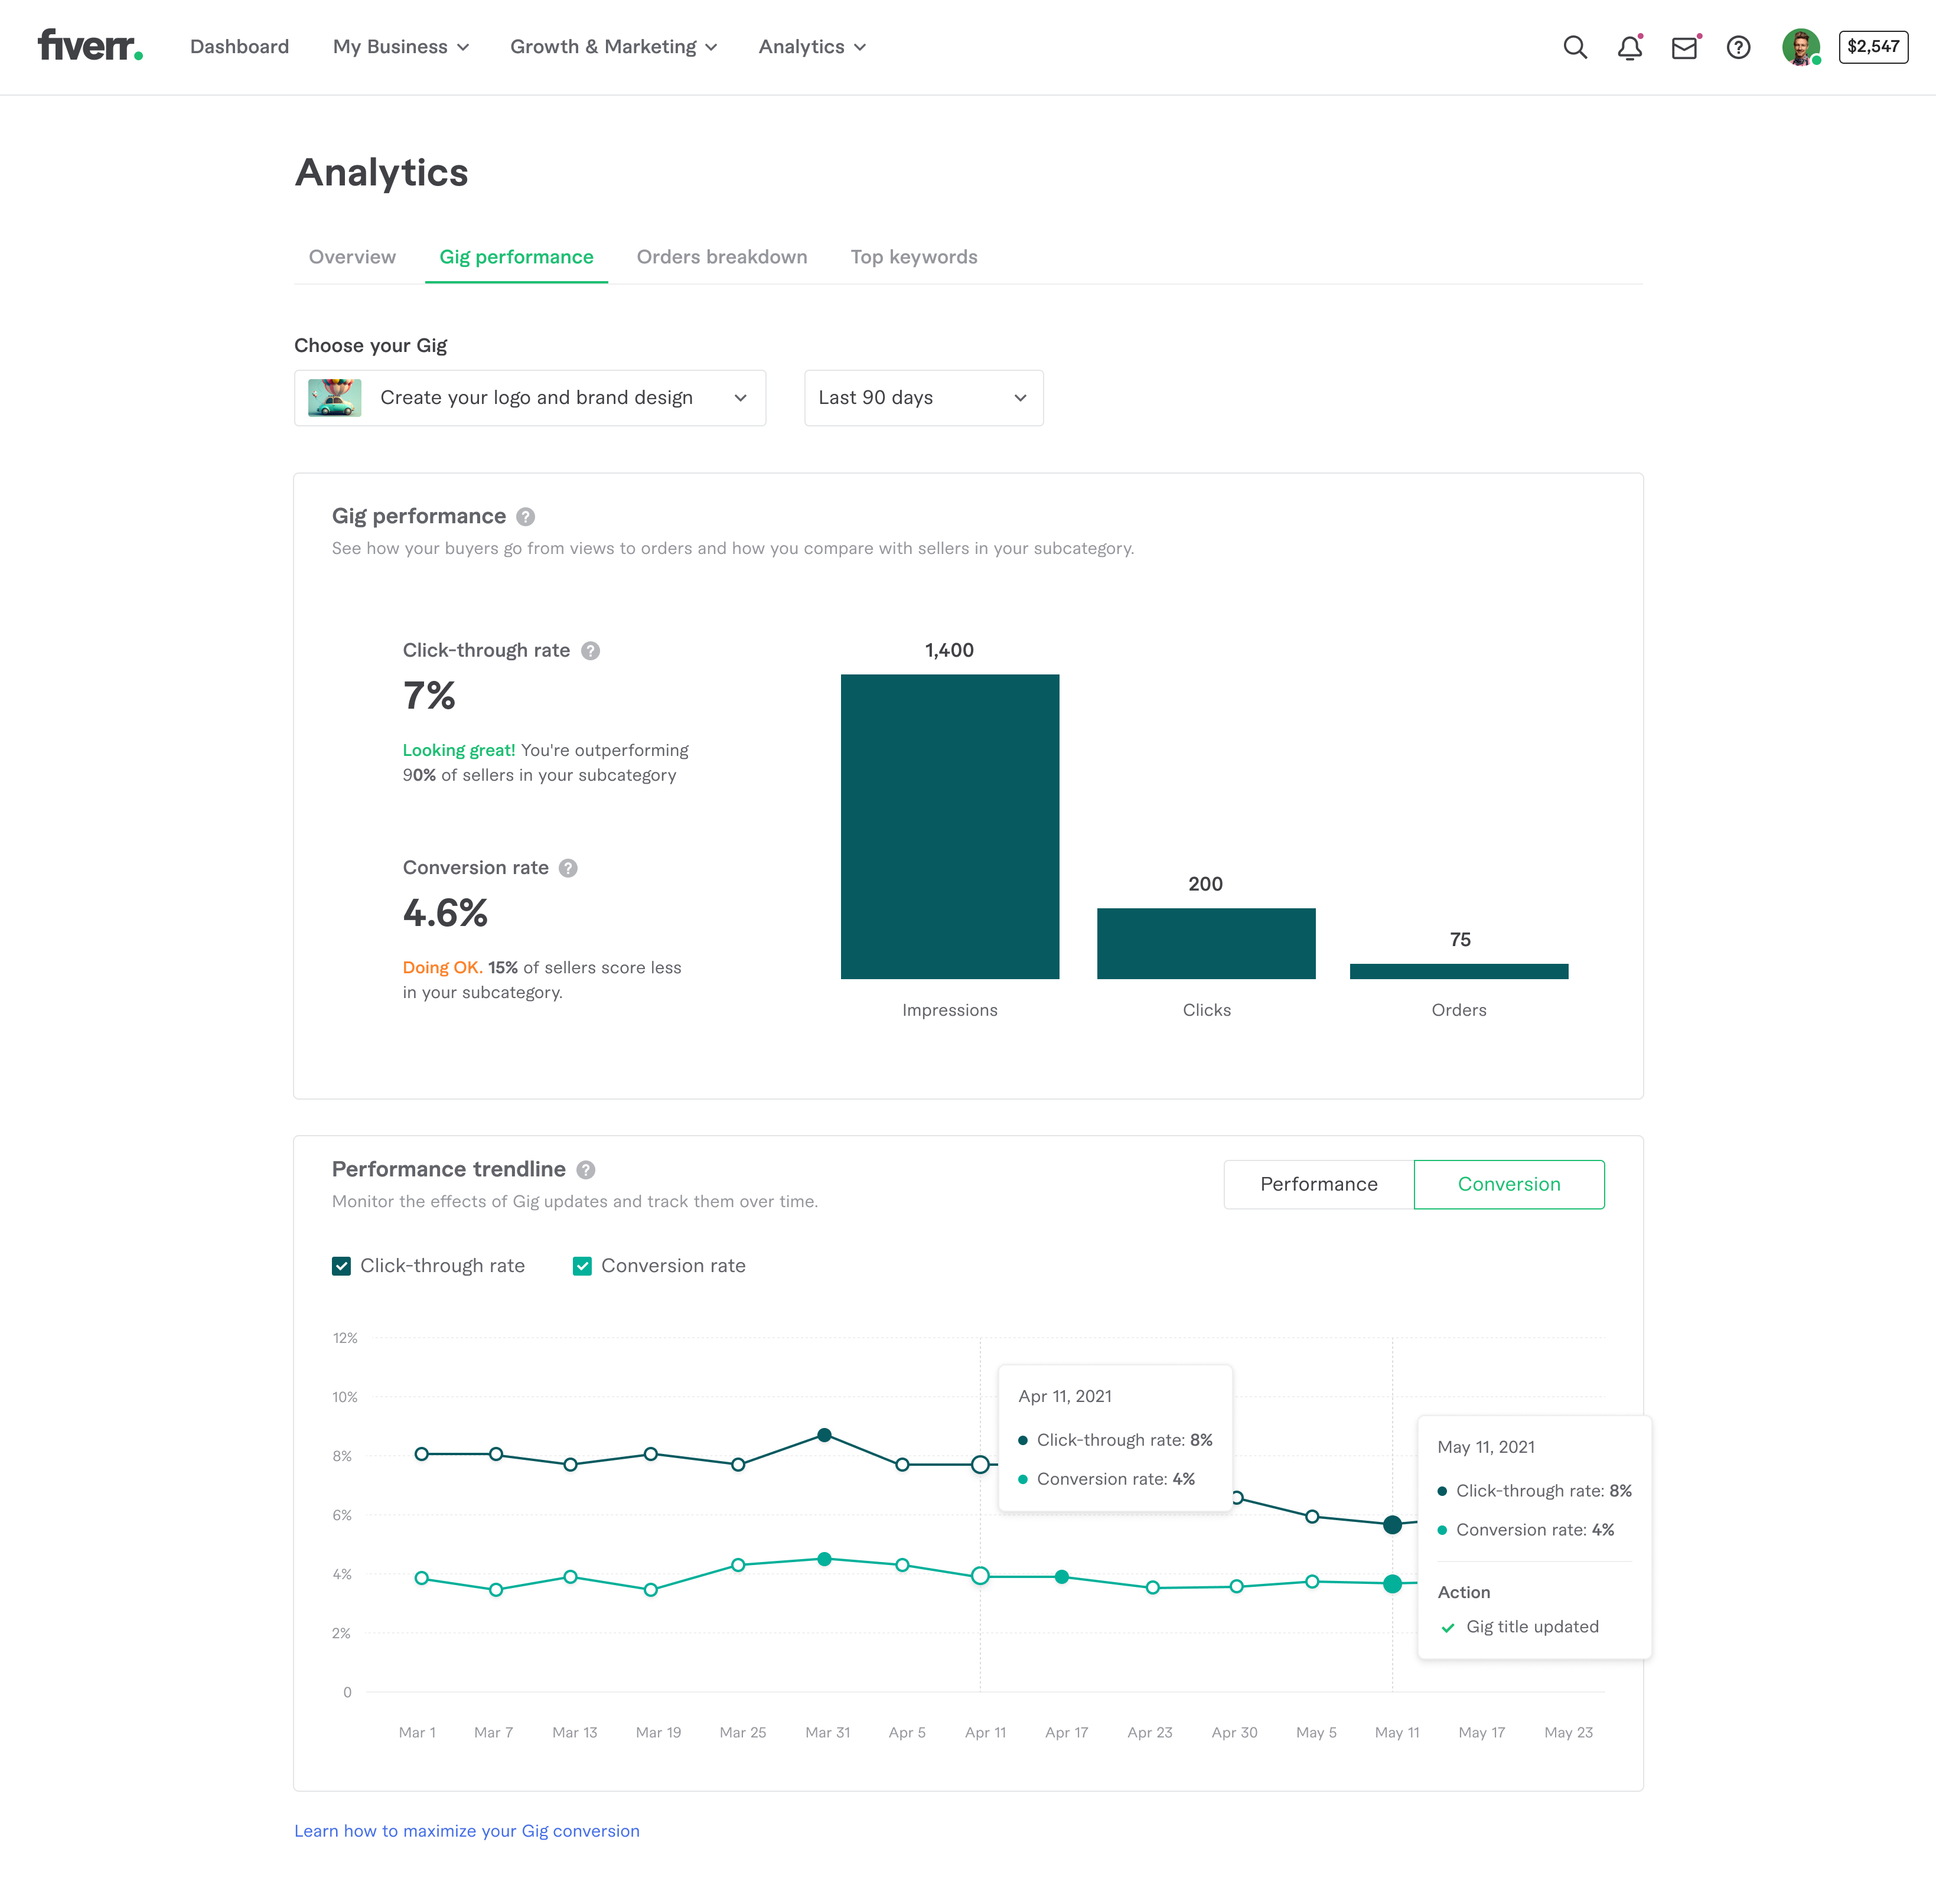
Task: Expand the My Business menu
Action: (401, 47)
